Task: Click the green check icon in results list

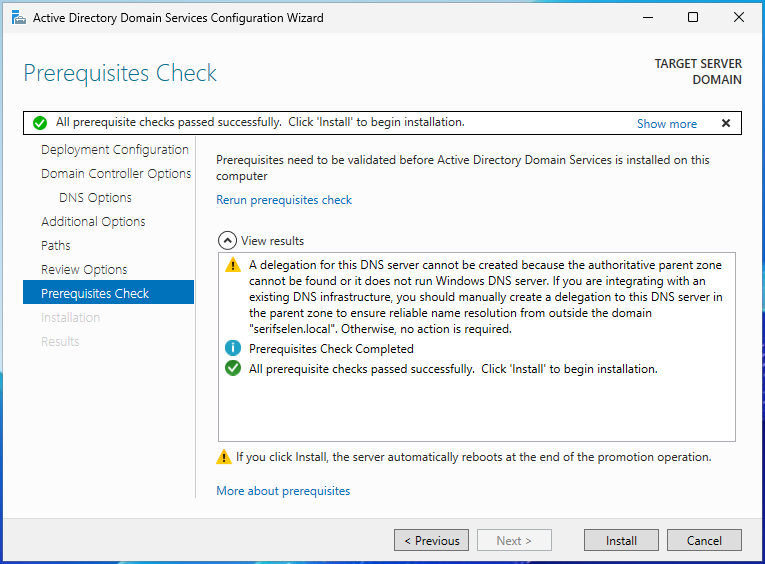Action: coord(233,369)
